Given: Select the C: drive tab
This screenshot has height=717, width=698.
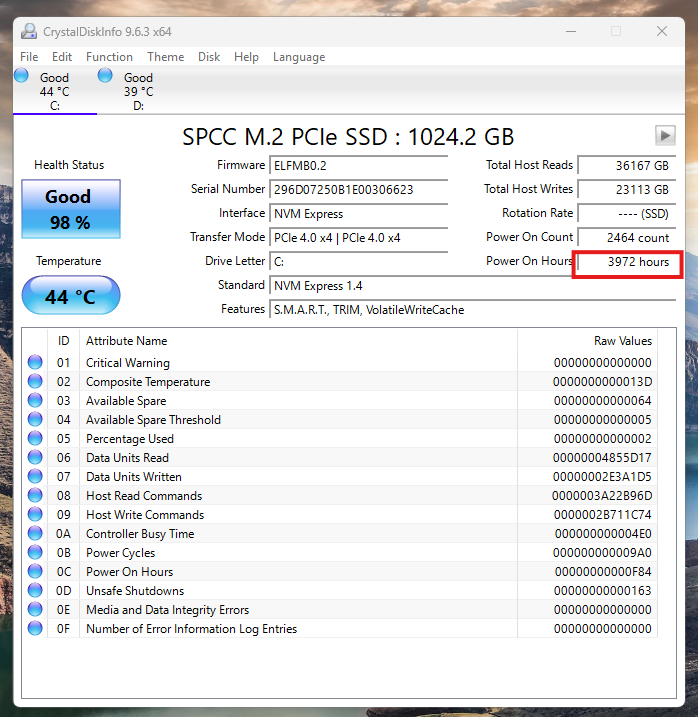Looking at the screenshot, I should point(55,91).
